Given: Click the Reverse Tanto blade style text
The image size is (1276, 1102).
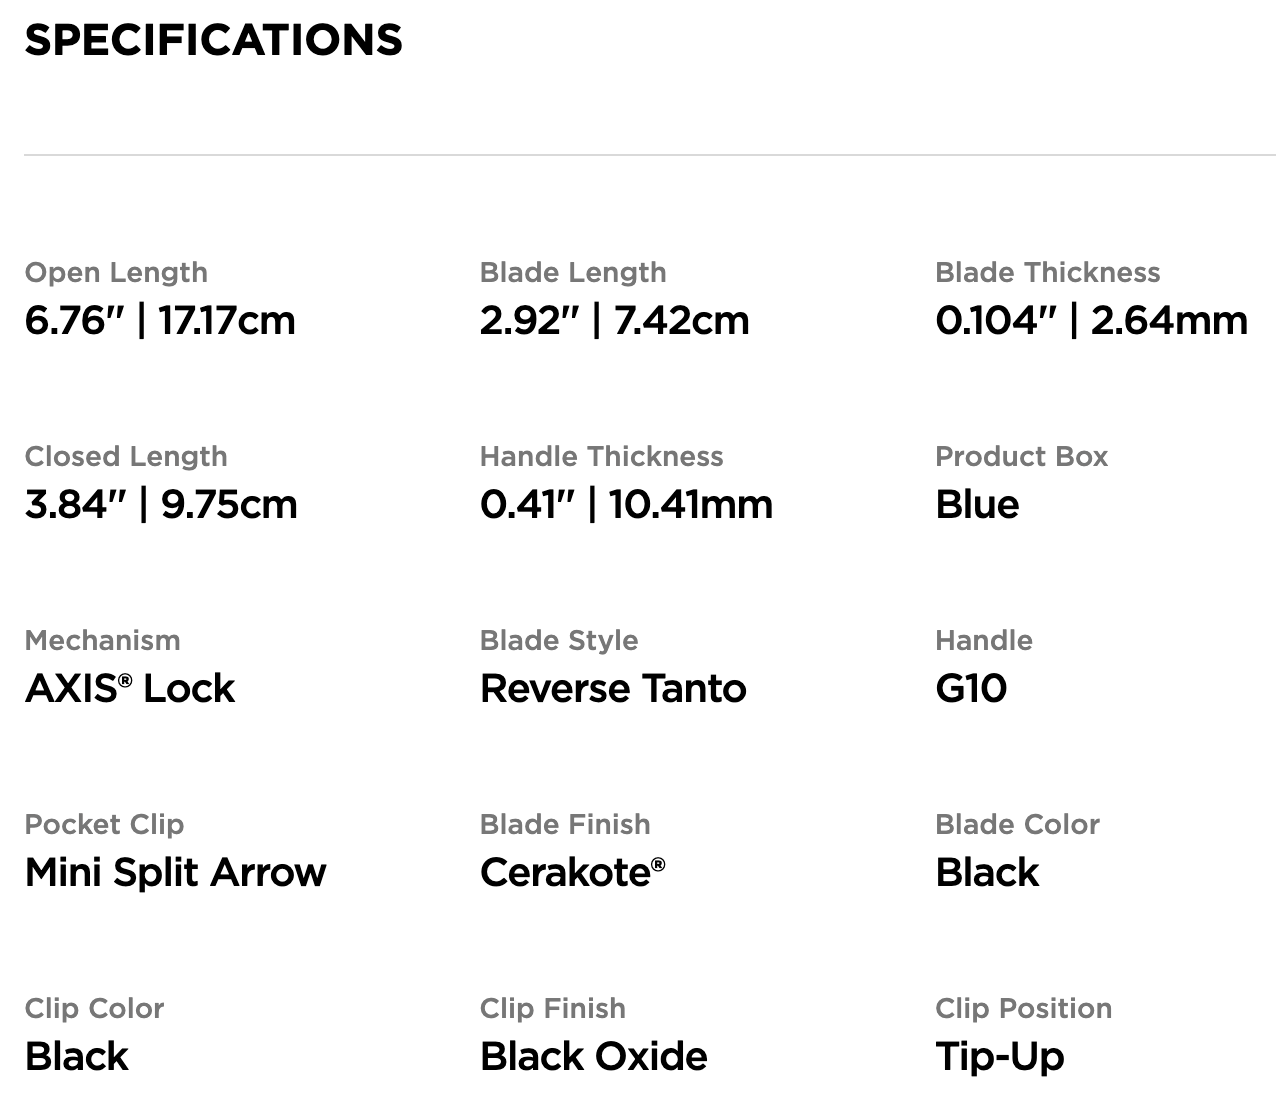Looking at the screenshot, I should tap(613, 689).
